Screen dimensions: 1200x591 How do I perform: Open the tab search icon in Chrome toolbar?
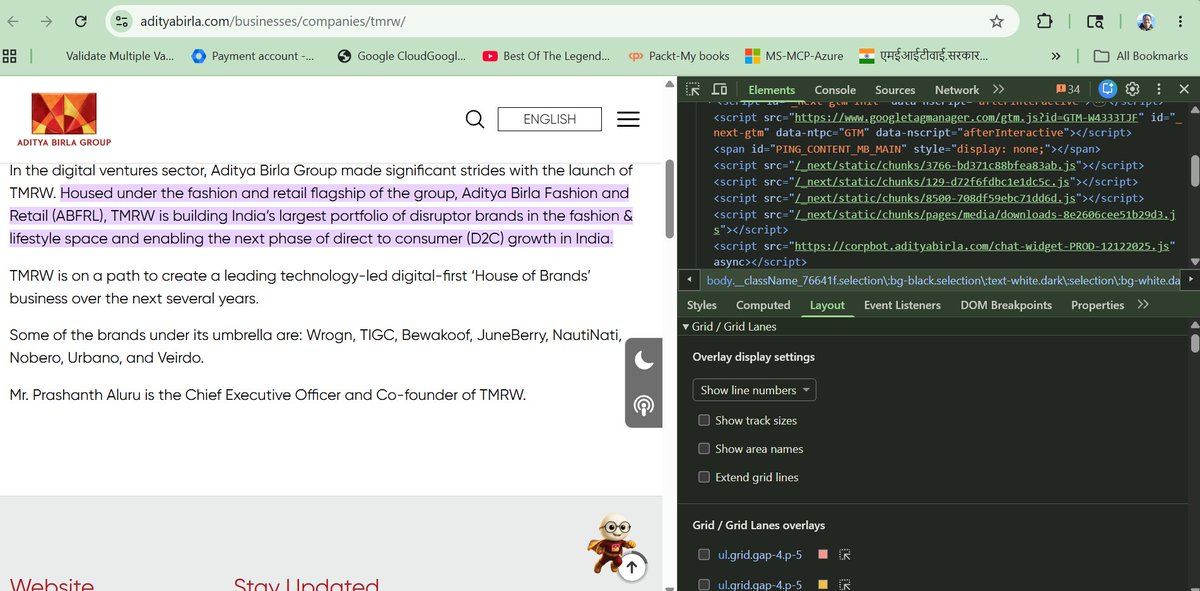click(x=1095, y=21)
